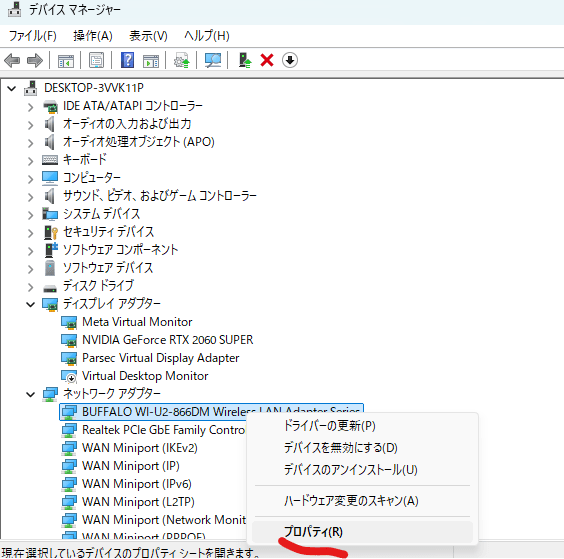The width and height of the screenshot is (564, 559).
Task: Select WAN Miniport (Network Monitor)
Action: tap(164, 520)
